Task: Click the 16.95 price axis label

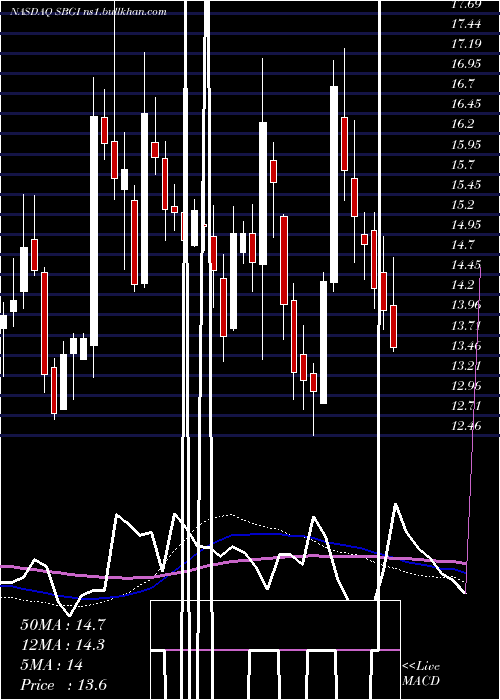Action: click(x=466, y=64)
